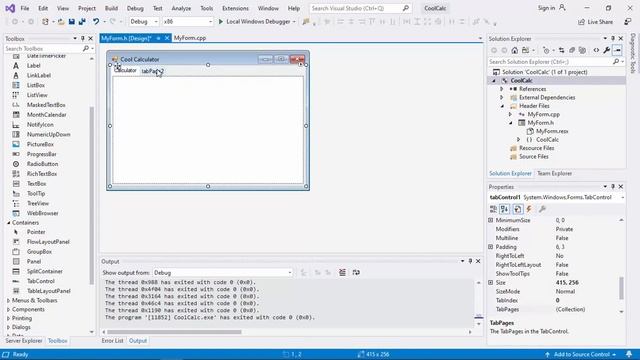Viewport: 640px width, 360px height.
Task: Select TableLayoutPanel in Toolbox
Action: [x=49, y=291]
